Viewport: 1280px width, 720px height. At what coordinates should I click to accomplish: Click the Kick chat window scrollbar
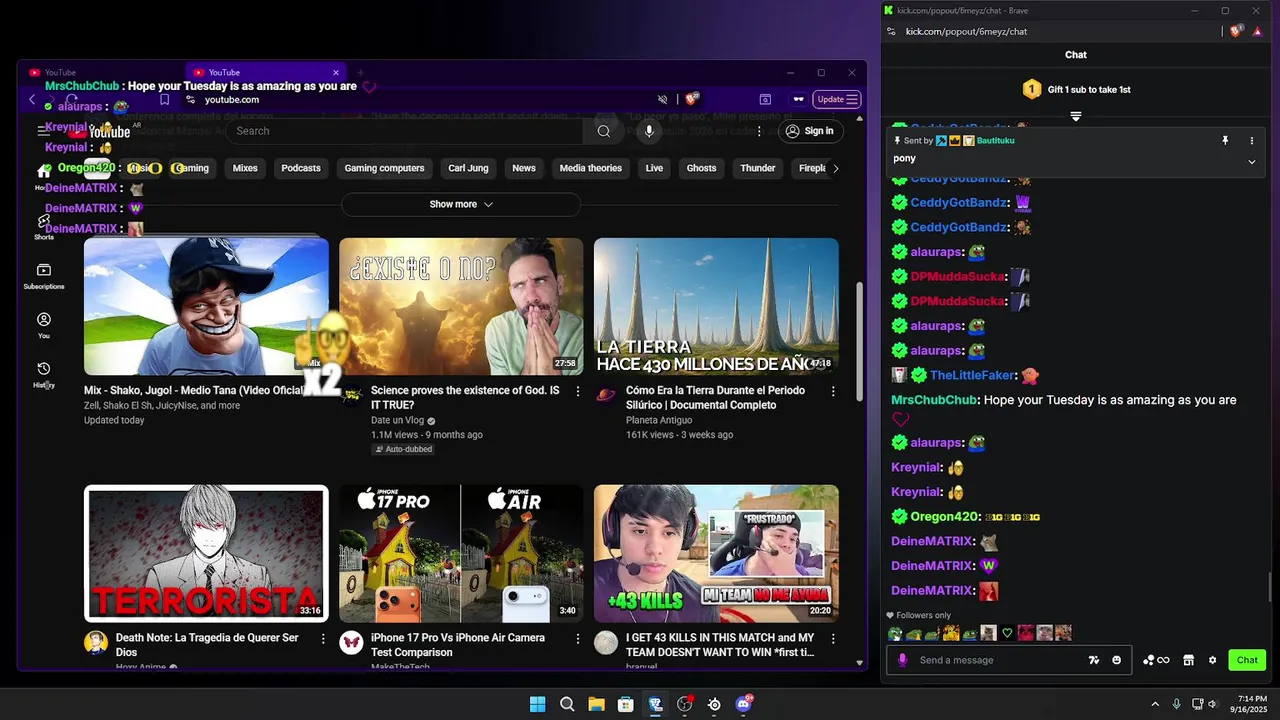click(x=1272, y=586)
